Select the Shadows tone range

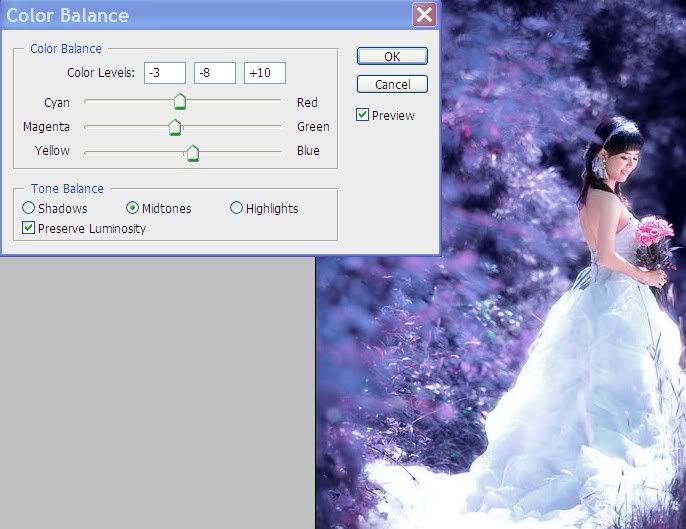point(29,208)
